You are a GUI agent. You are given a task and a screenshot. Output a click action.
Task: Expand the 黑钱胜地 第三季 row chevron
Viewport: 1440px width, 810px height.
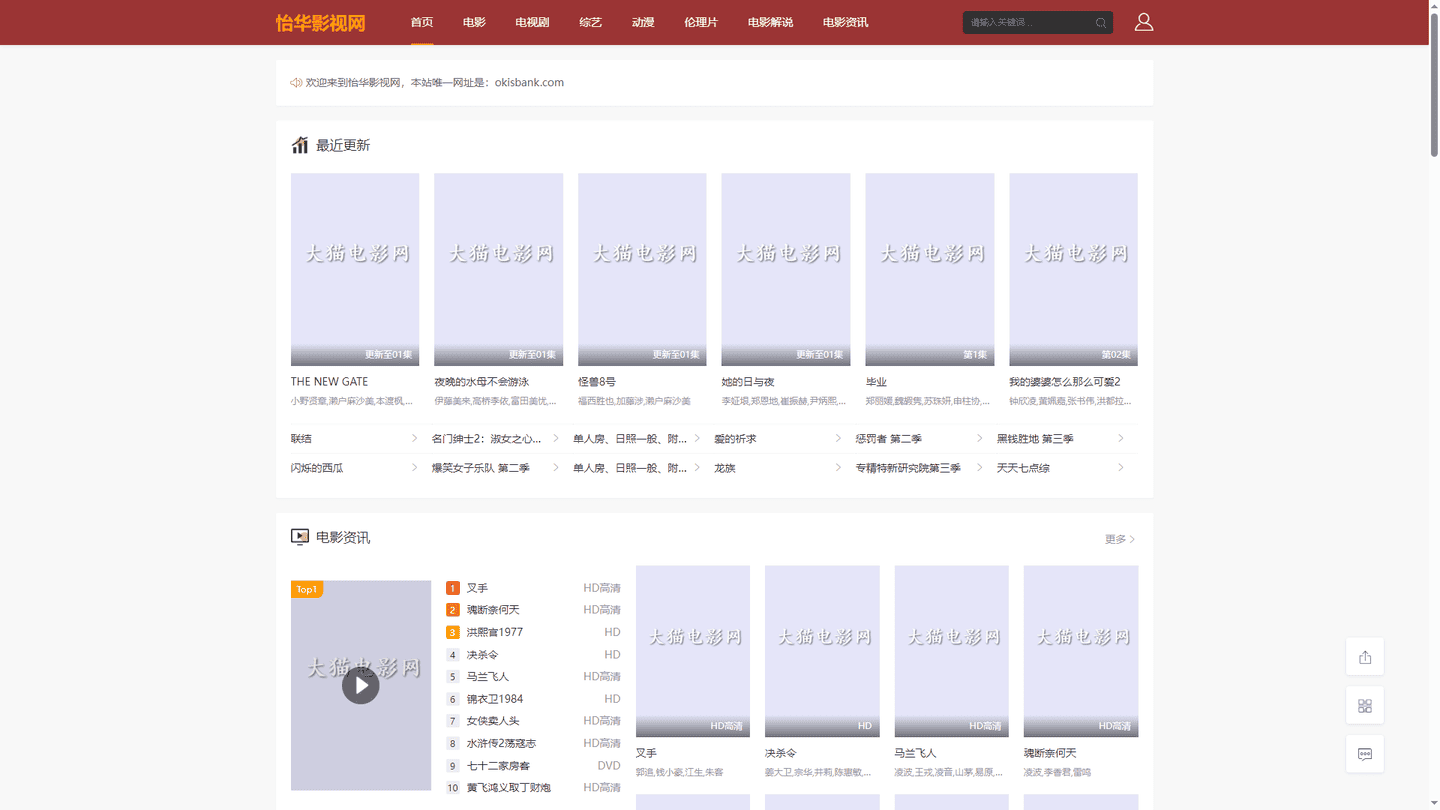tap(1120, 438)
